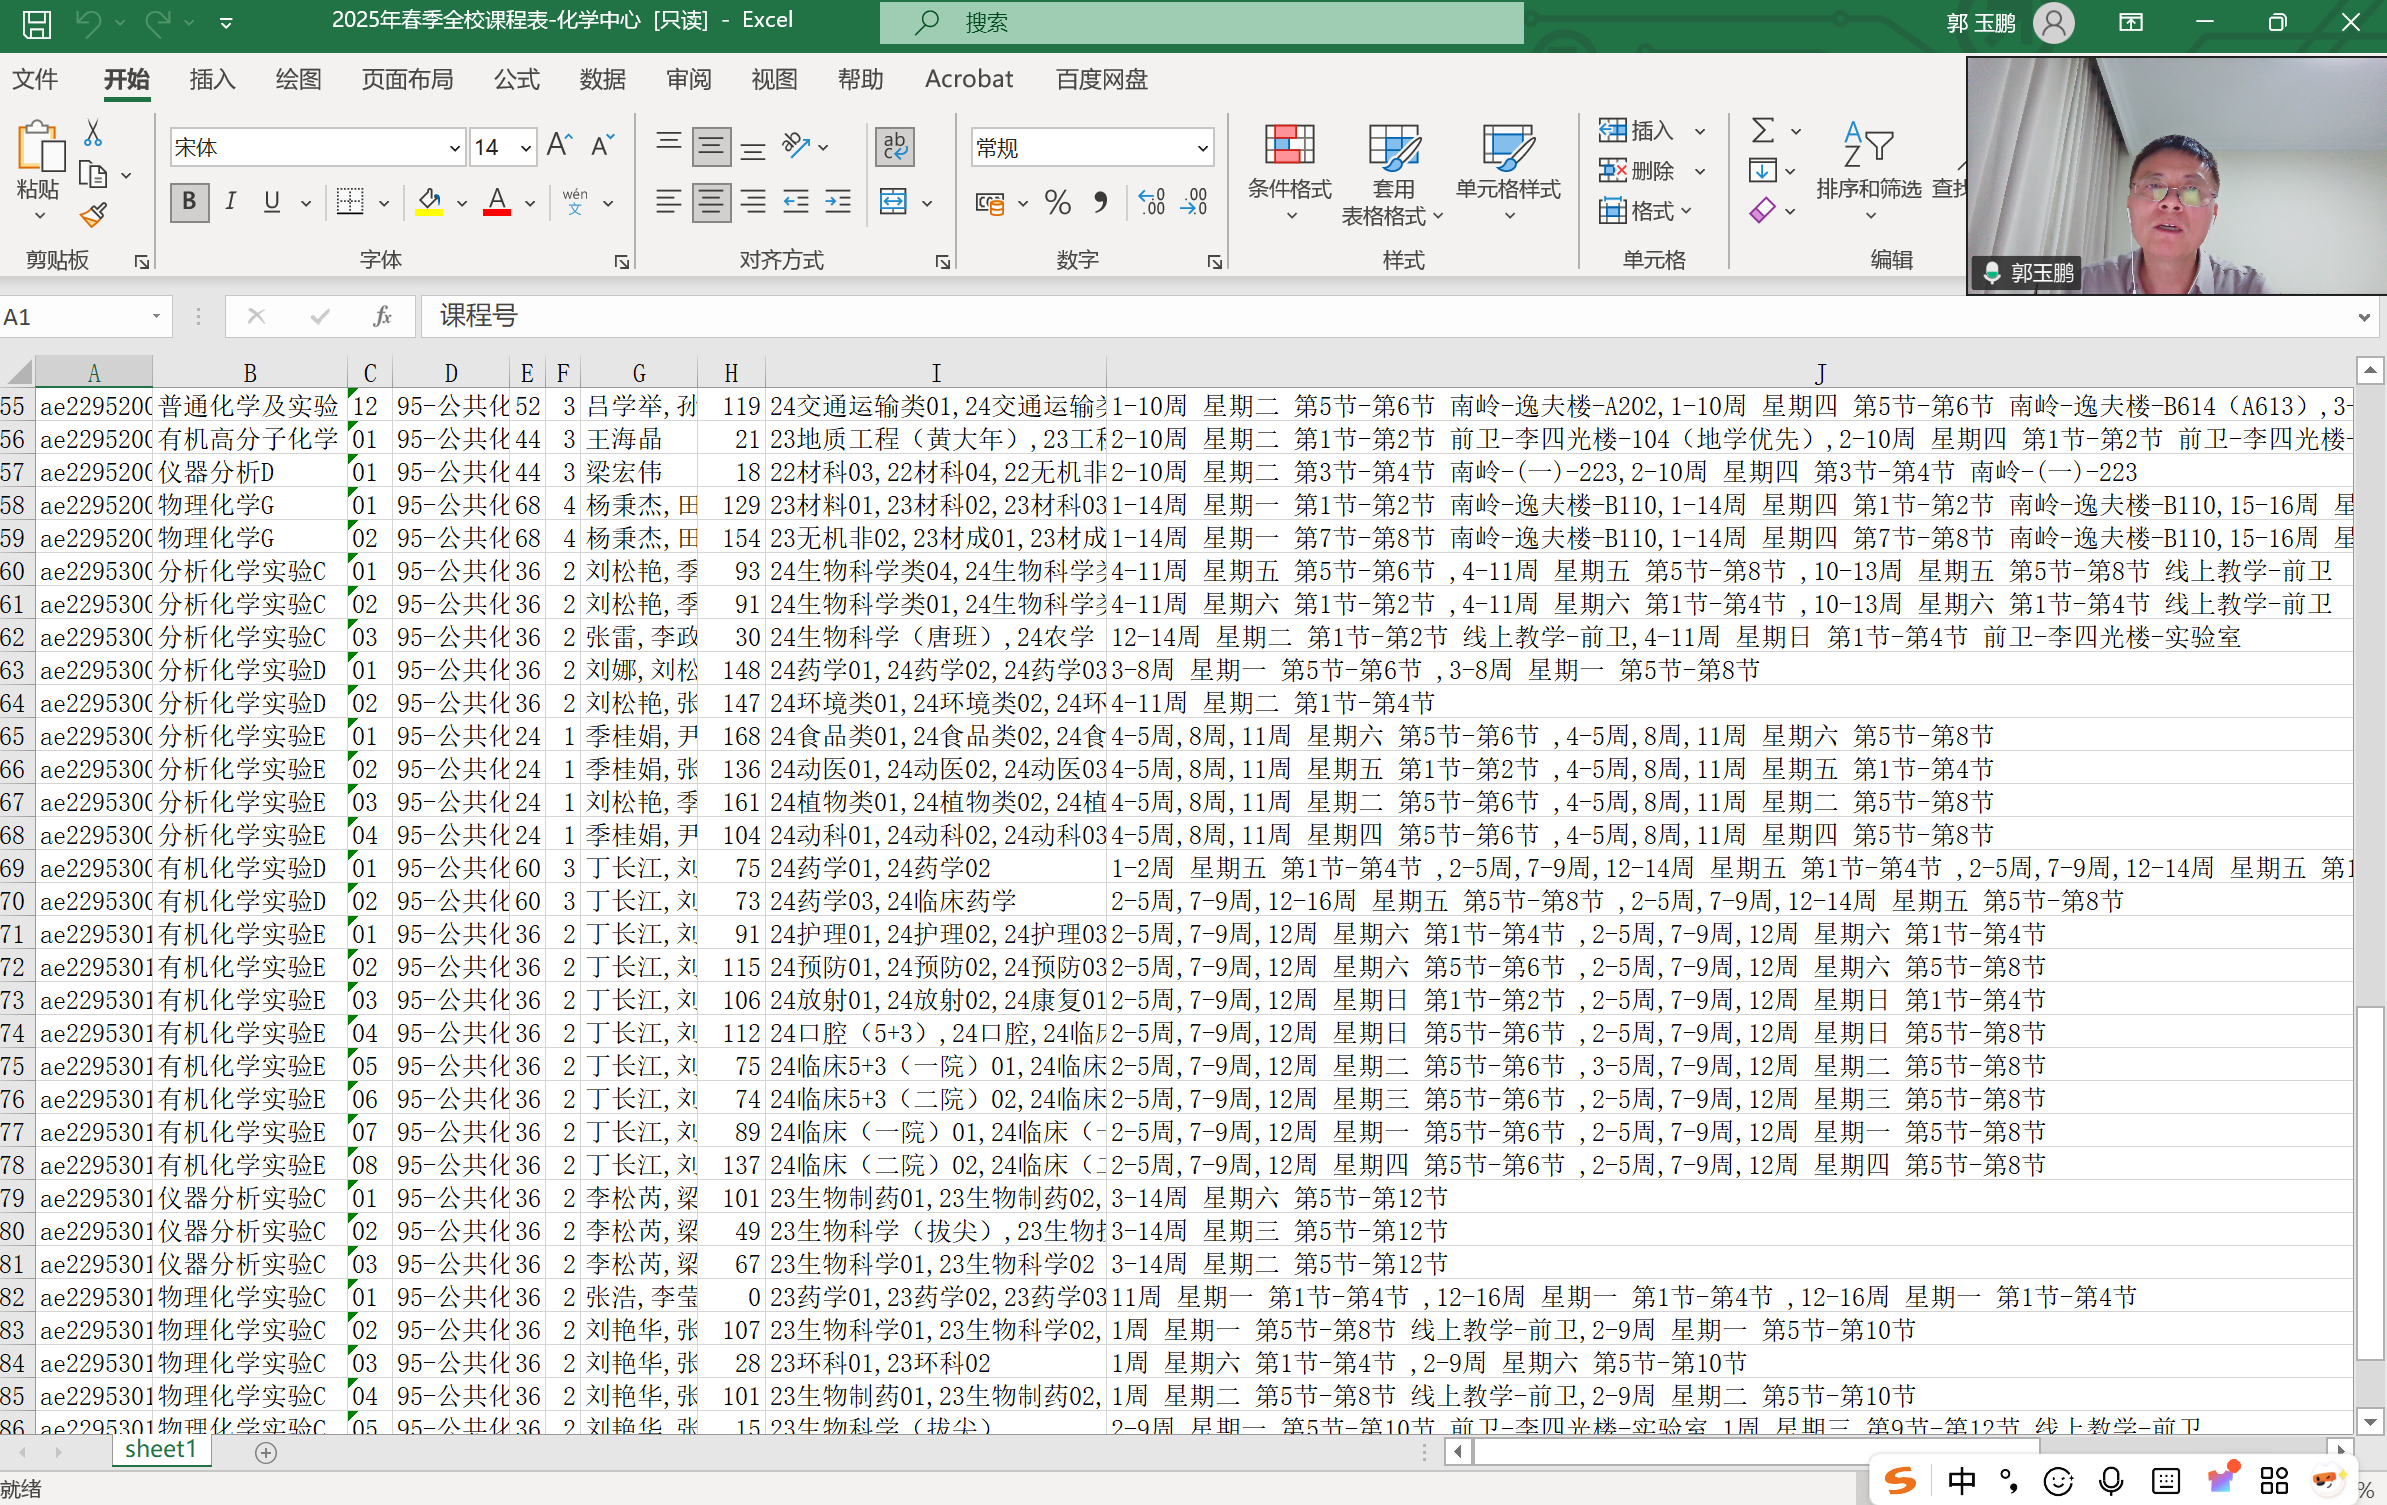This screenshot has width=2387, height=1505.
Task: Click the 排序和筛选 button
Action: (1868, 165)
